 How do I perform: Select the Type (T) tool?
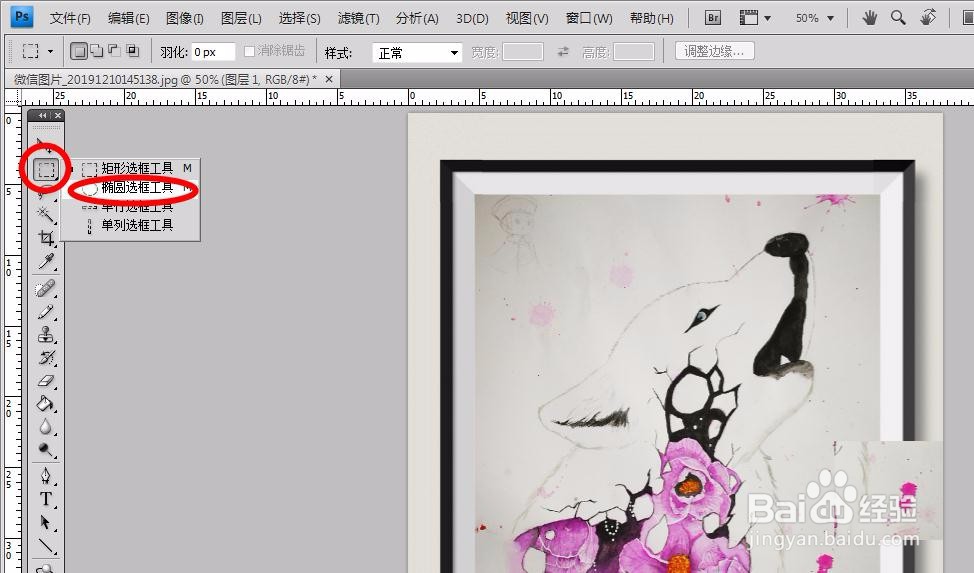[45, 499]
